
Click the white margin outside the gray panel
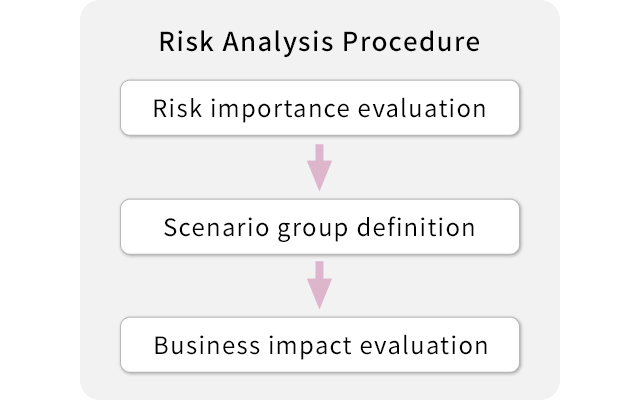(40, 200)
